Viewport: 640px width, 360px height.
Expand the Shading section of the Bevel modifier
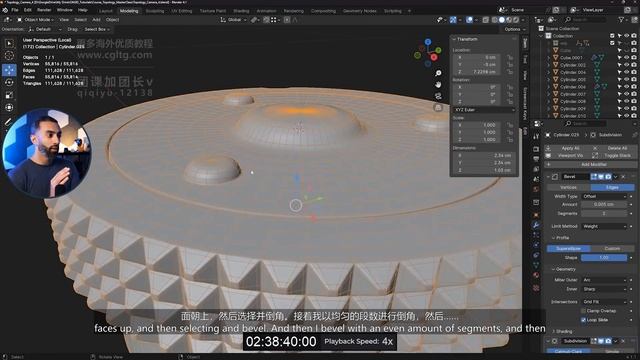click(x=563, y=331)
